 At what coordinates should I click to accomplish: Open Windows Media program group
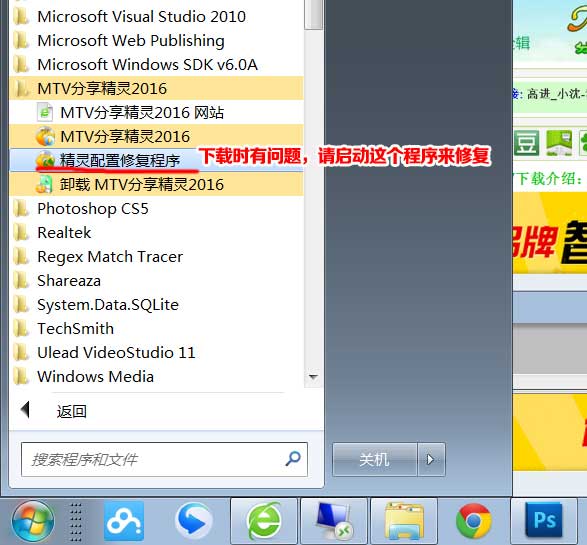(x=156, y=376)
